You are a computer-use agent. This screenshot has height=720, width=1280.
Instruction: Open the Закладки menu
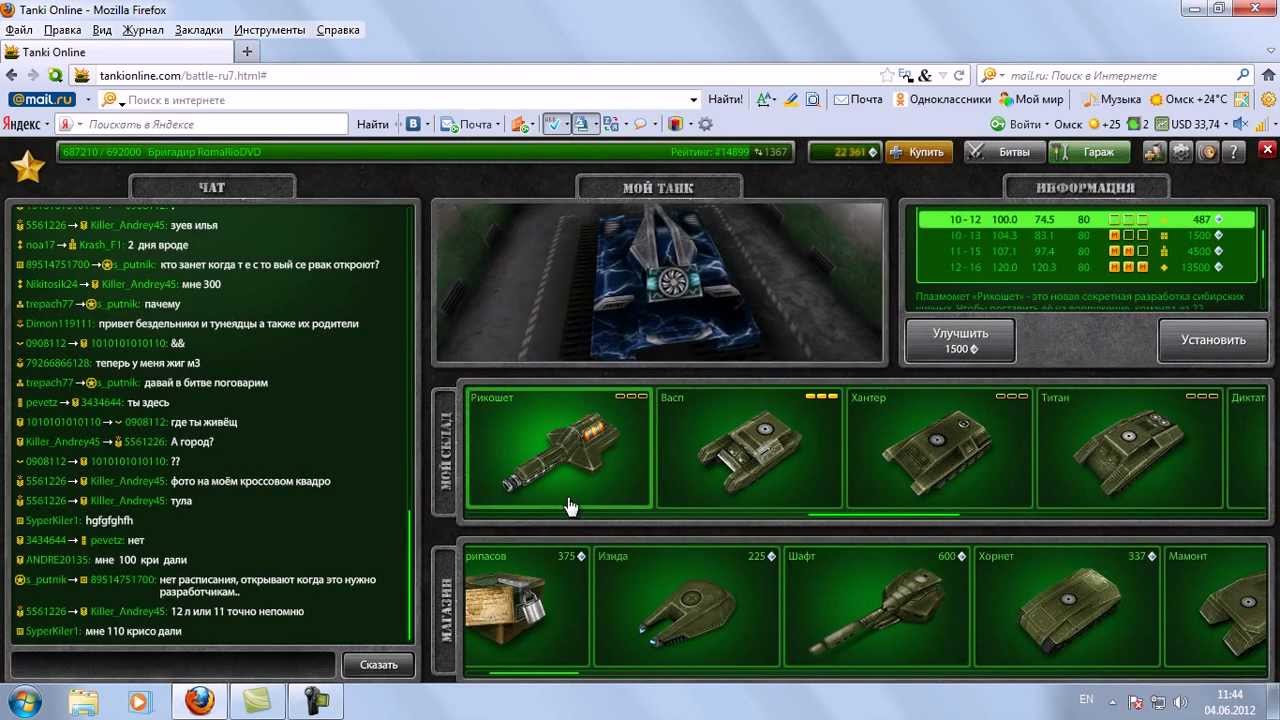[199, 30]
